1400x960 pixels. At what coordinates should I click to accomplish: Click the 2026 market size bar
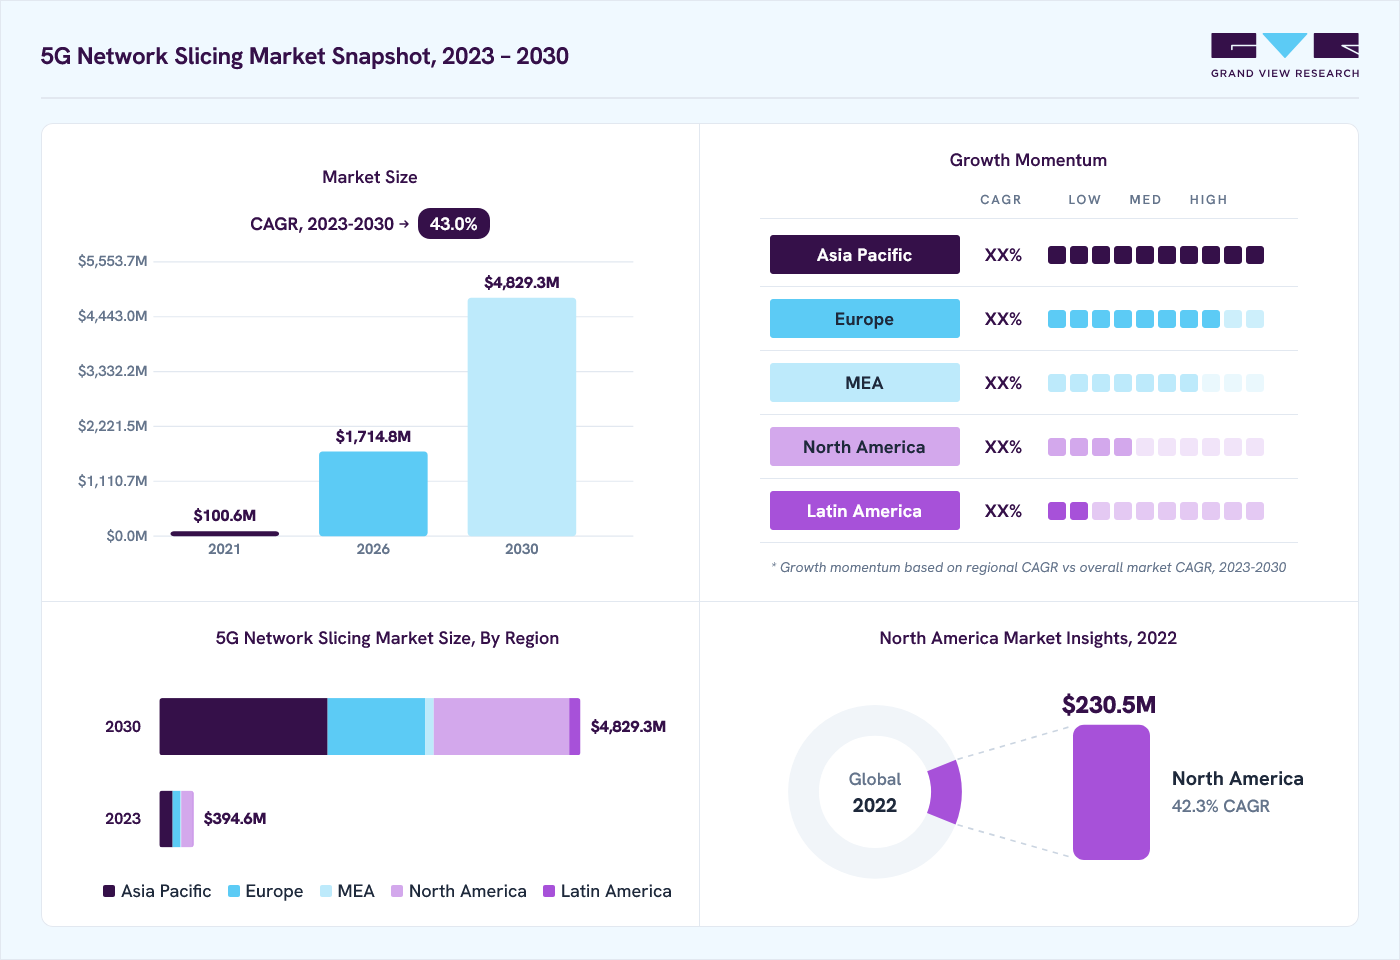pyautogui.click(x=373, y=494)
